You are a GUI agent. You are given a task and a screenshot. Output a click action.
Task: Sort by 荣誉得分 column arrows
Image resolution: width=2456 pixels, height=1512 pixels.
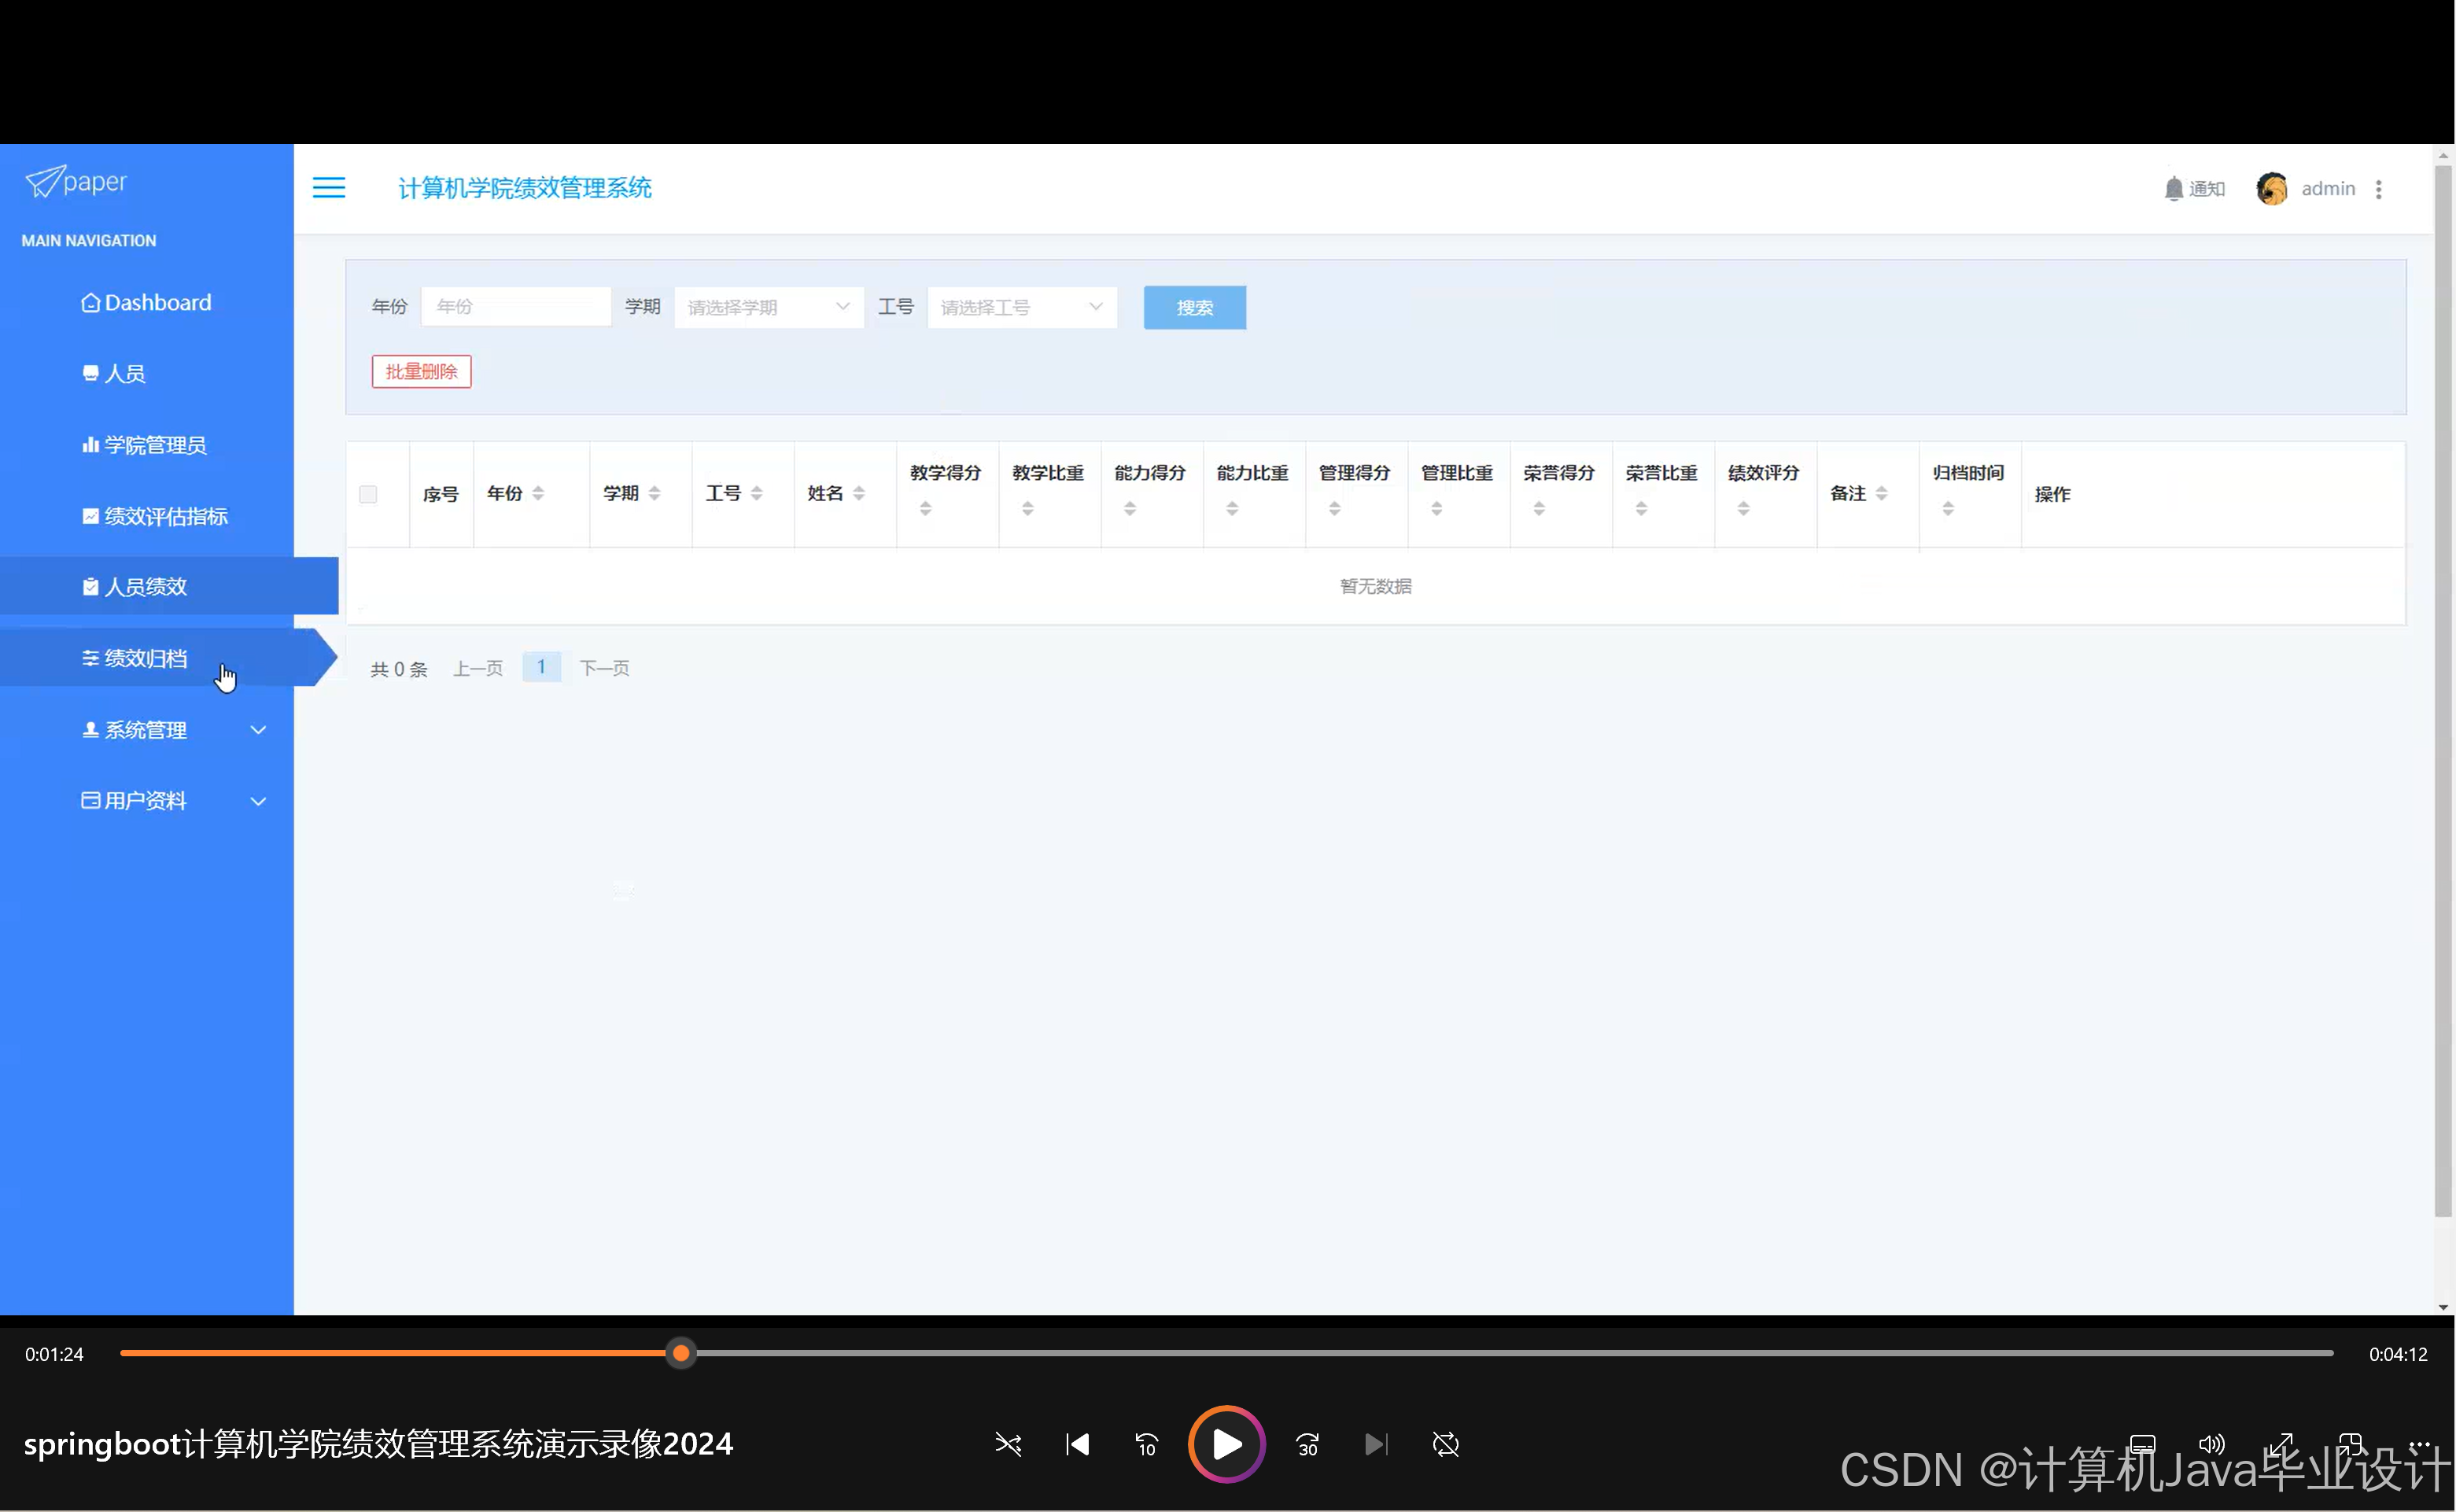pyautogui.click(x=1540, y=509)
